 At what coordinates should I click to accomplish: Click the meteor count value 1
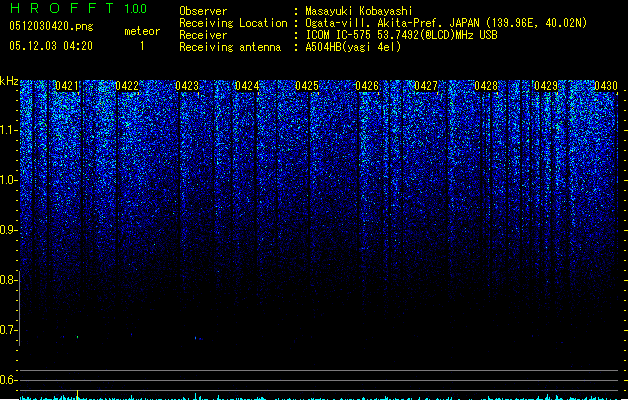click(142, 46)
